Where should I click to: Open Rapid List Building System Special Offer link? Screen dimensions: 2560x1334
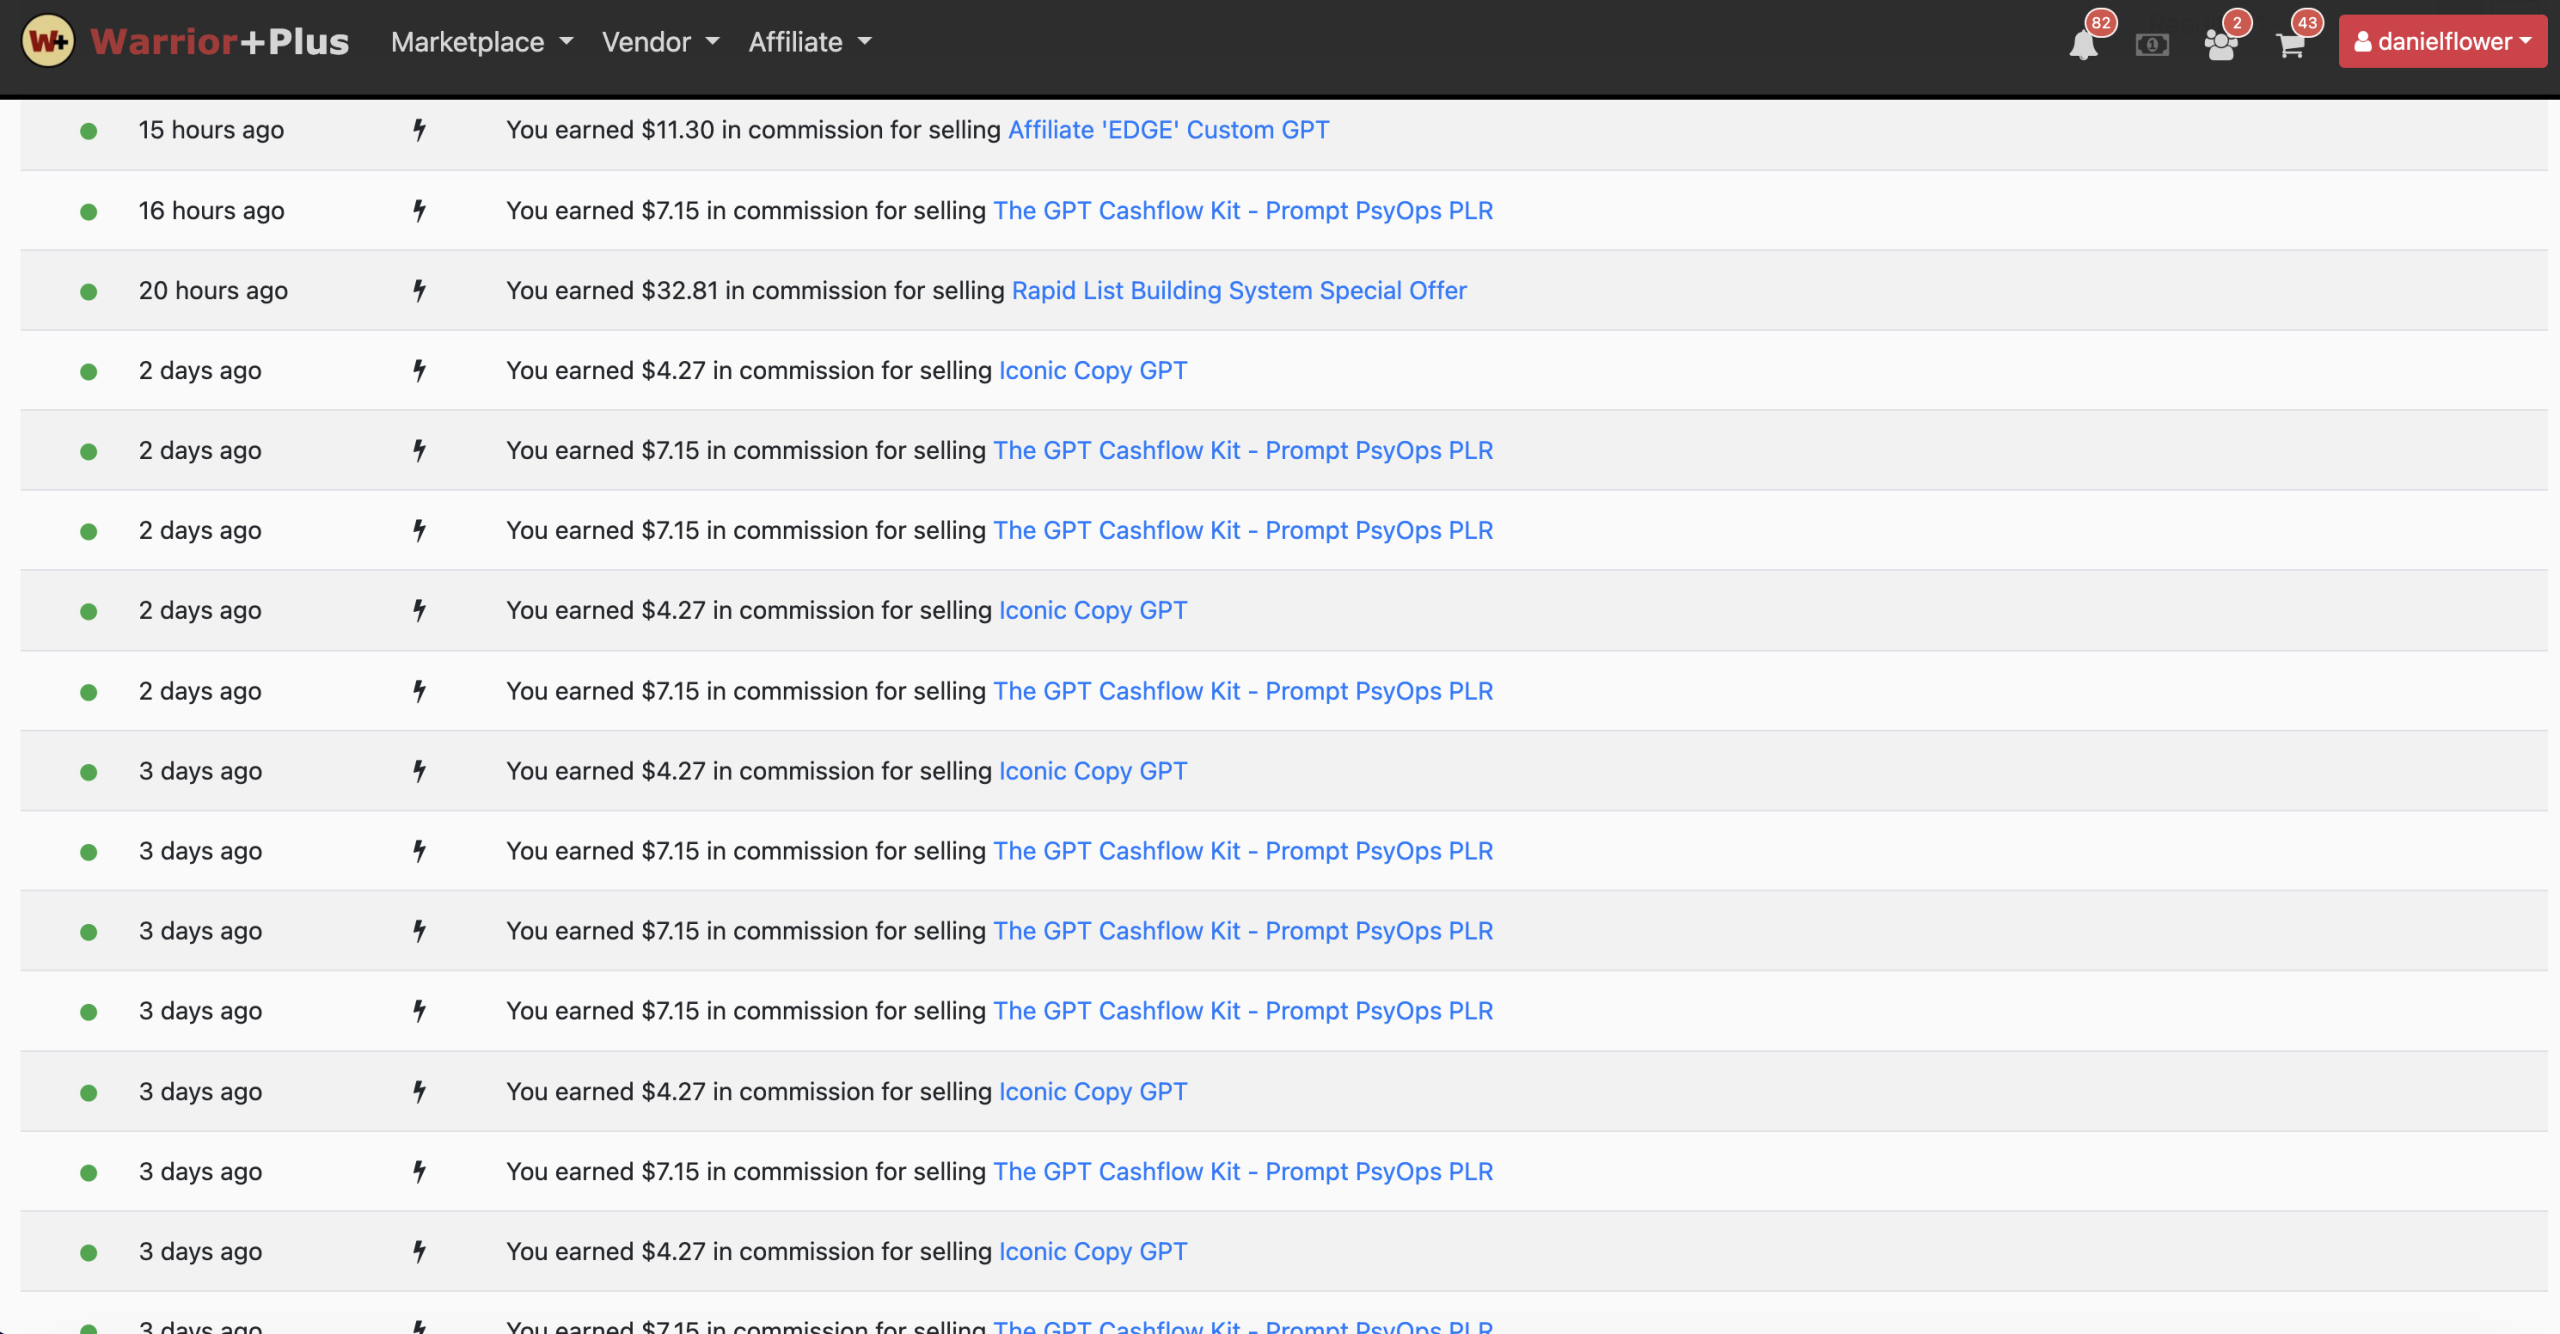(1239, 291)
